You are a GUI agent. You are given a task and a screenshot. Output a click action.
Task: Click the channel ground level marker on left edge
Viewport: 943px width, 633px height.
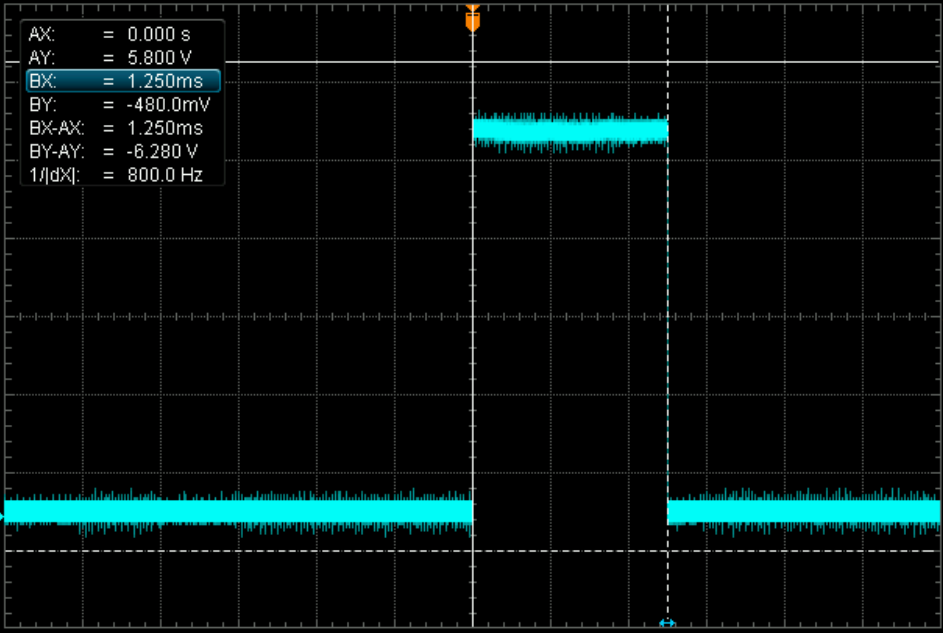click(2, 515)
